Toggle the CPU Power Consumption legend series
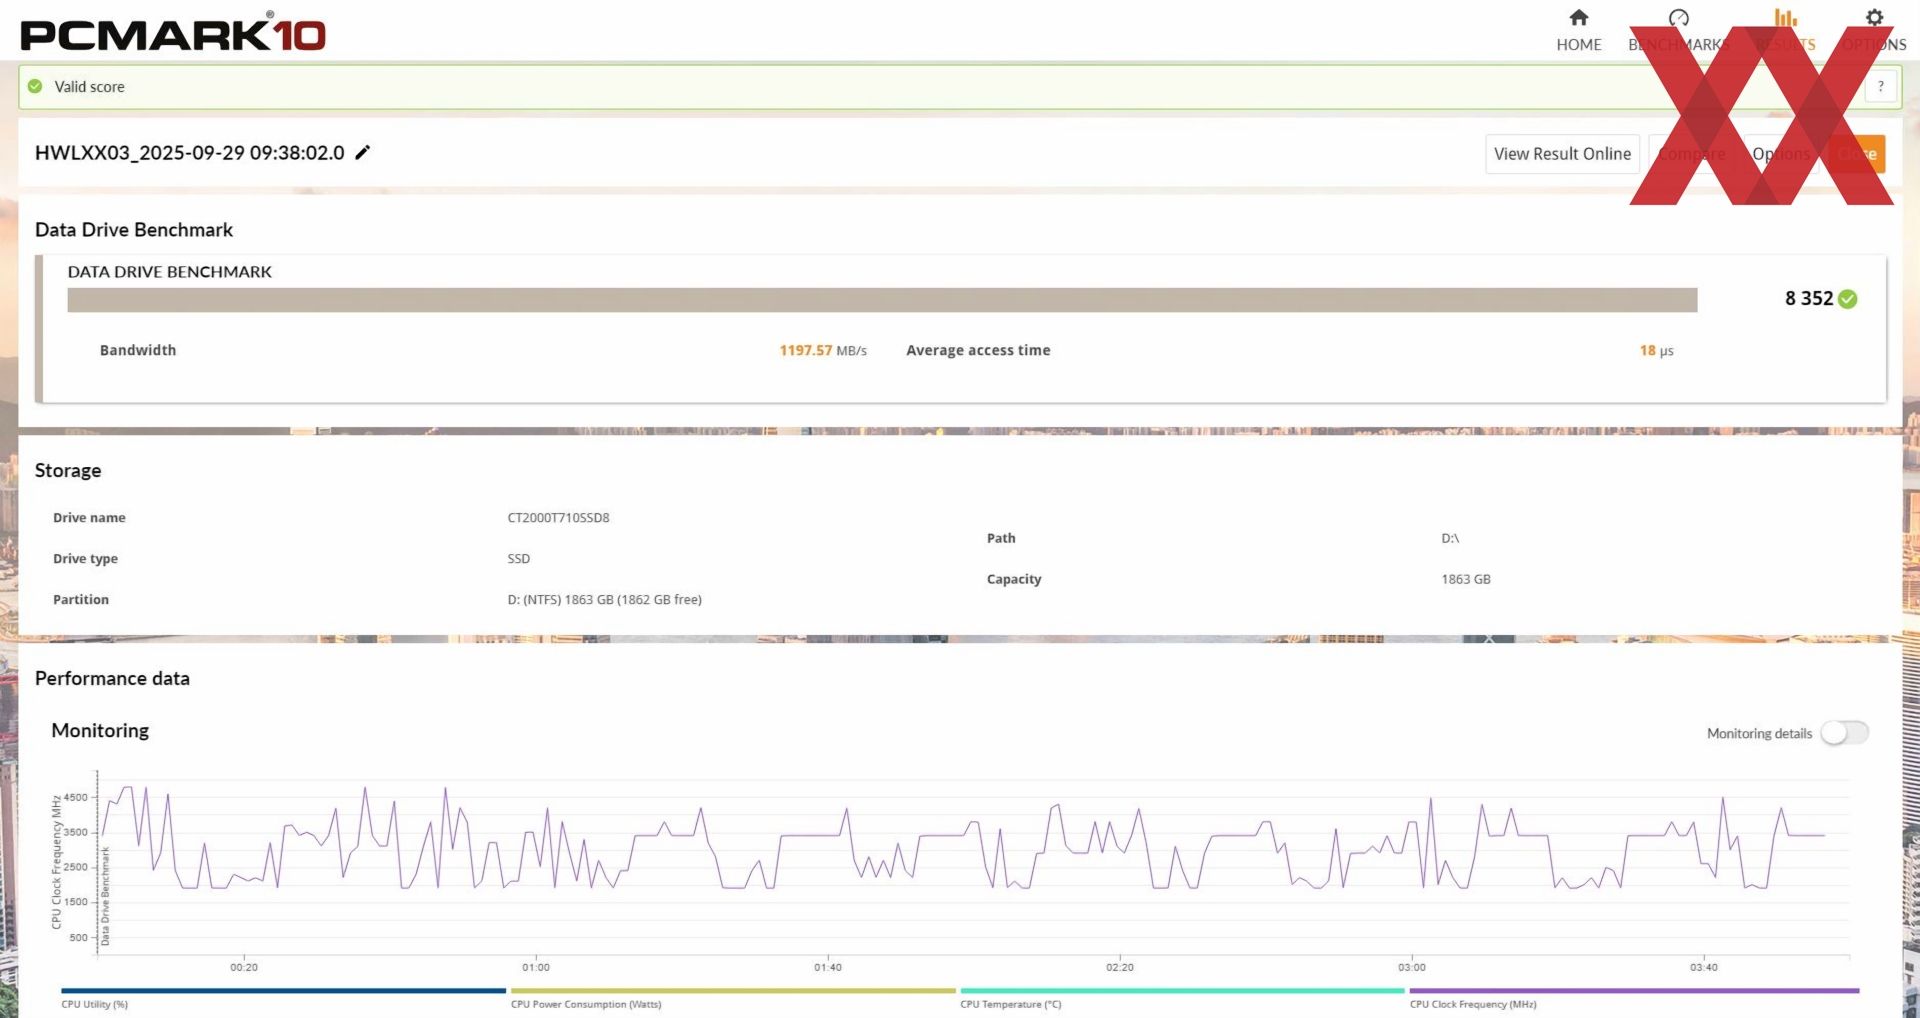The height and width of the screenshot is (1018, 1920). [586, 1004]
